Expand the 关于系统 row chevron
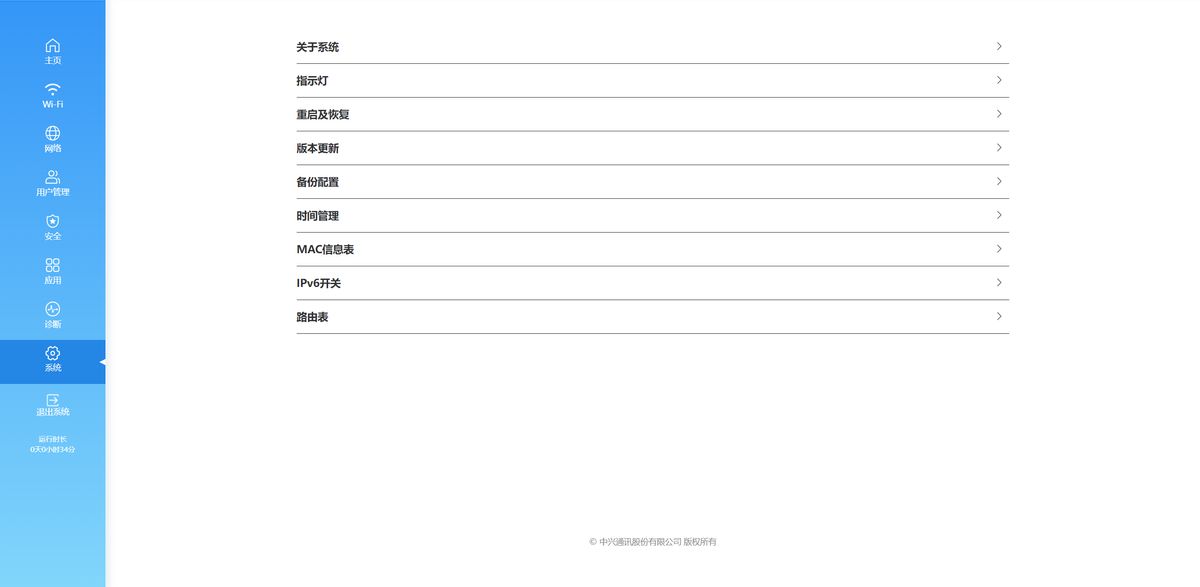 [999, 47]
